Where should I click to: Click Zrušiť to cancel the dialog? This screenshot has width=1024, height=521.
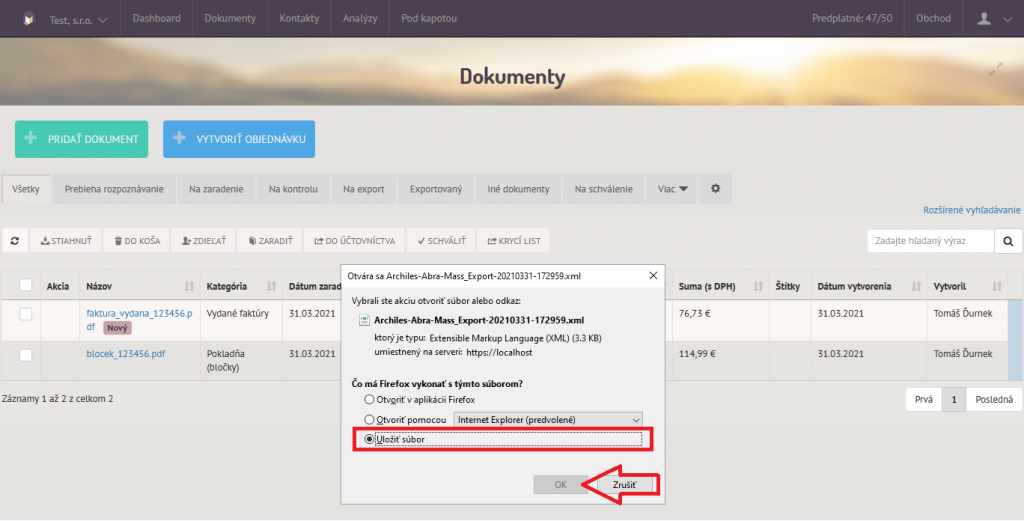click(624, 484)
